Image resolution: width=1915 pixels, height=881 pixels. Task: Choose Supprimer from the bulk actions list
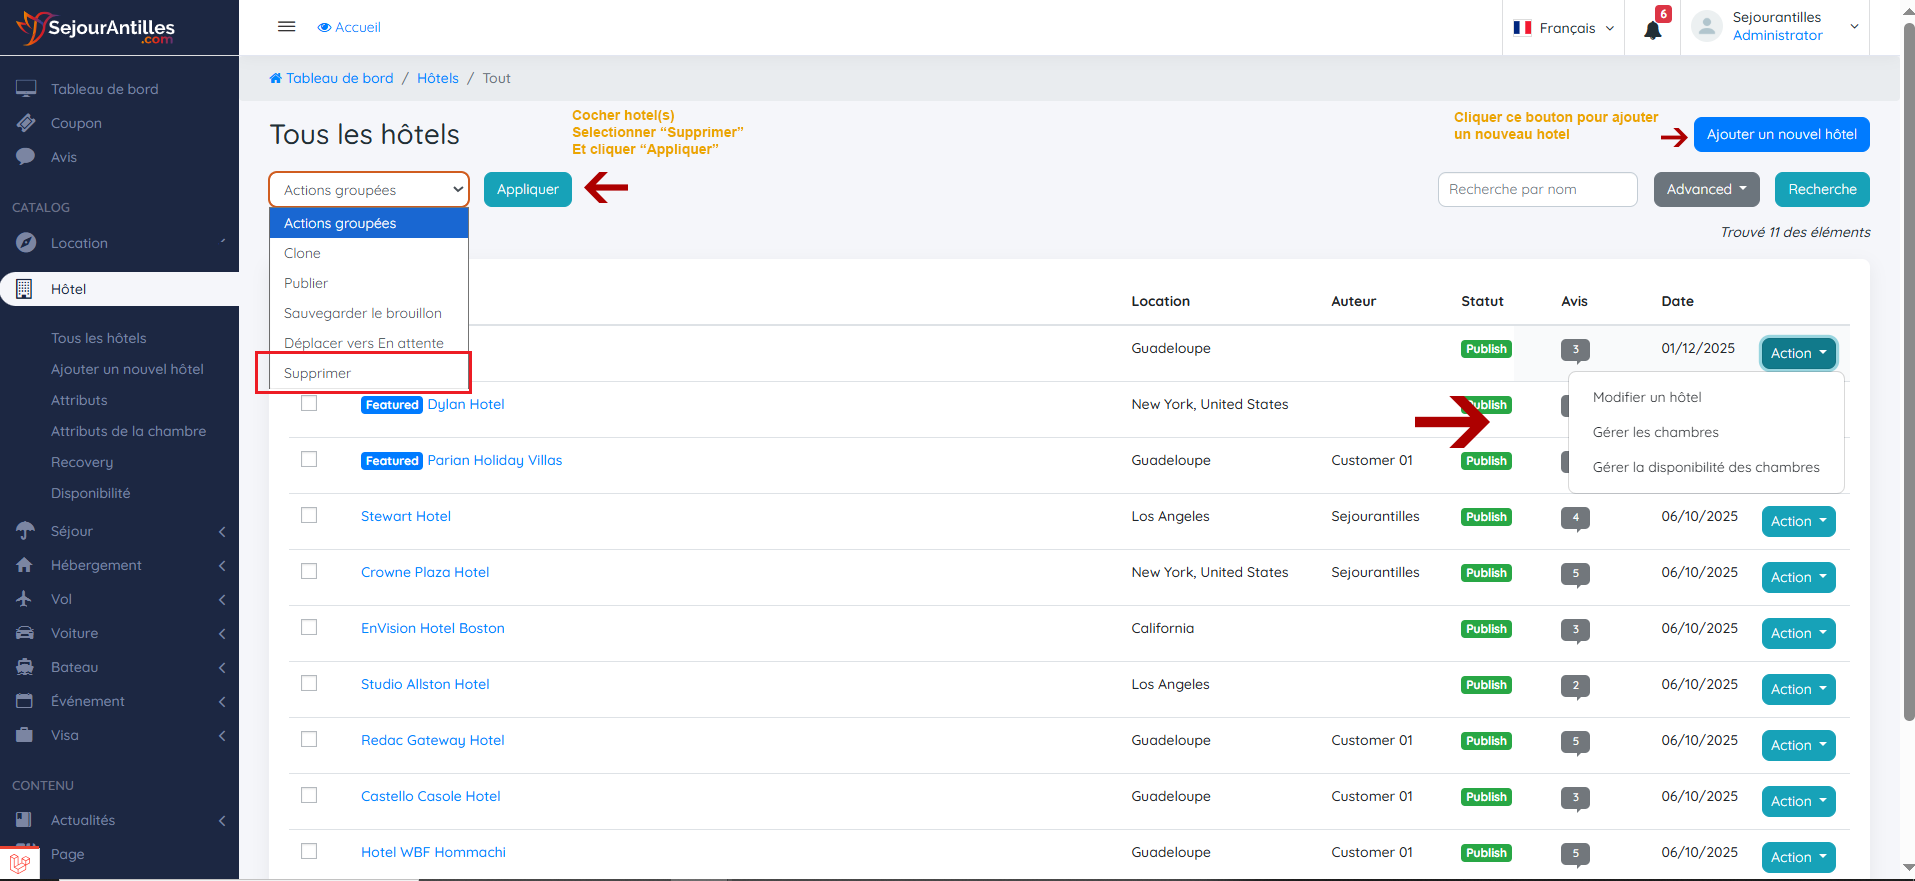[318, 373]
